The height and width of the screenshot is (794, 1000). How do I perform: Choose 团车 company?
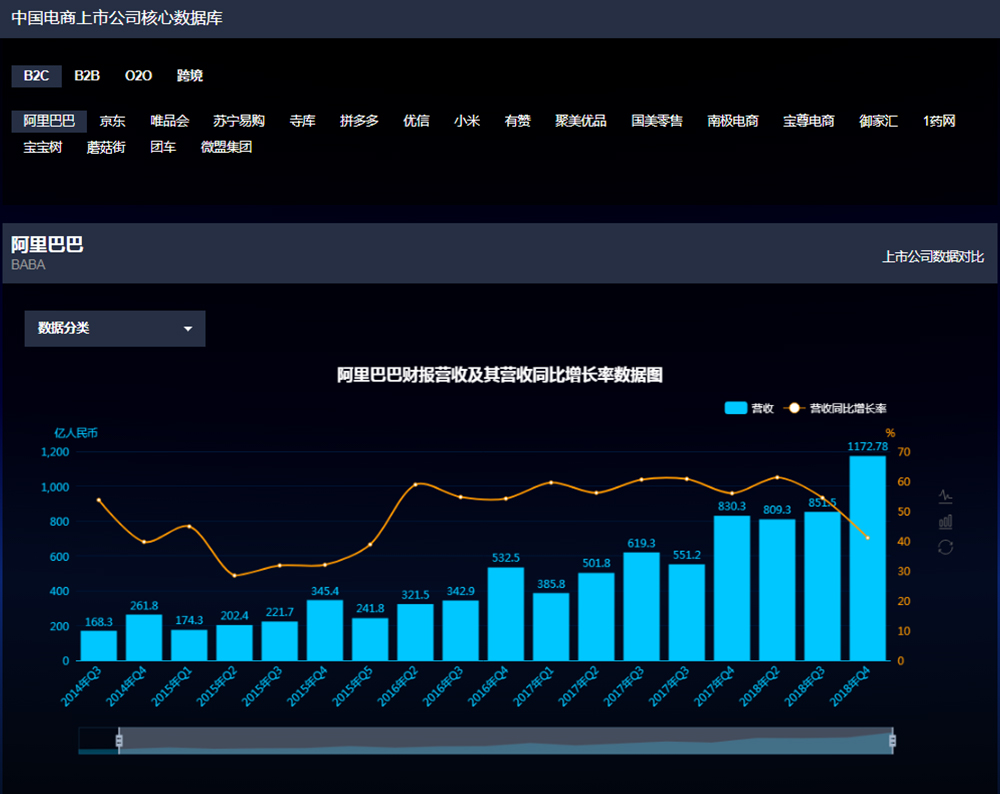[x=163, y=147]
